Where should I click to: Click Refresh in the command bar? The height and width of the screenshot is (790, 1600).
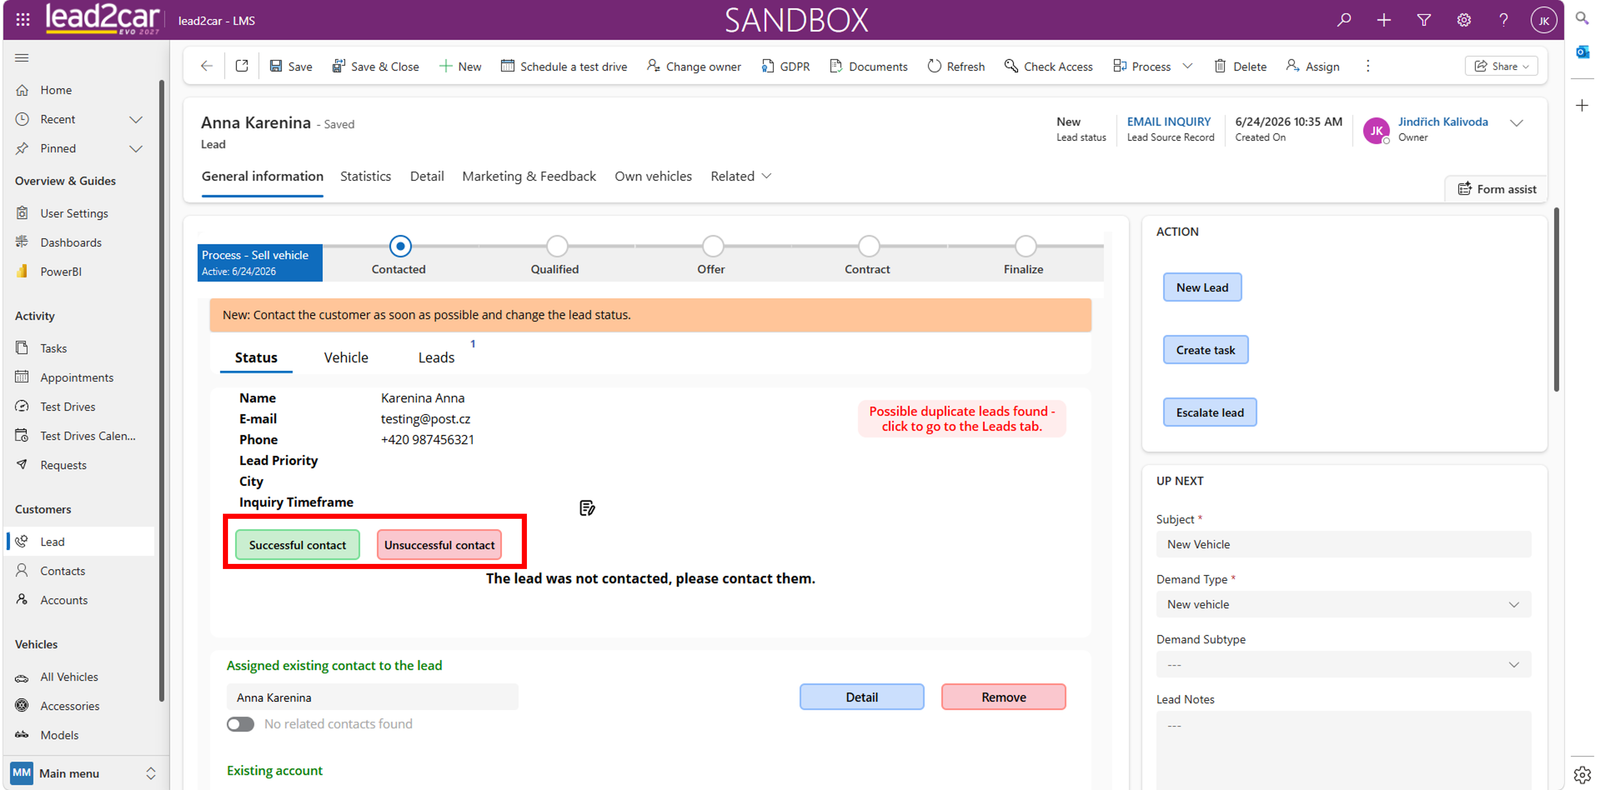956,66
